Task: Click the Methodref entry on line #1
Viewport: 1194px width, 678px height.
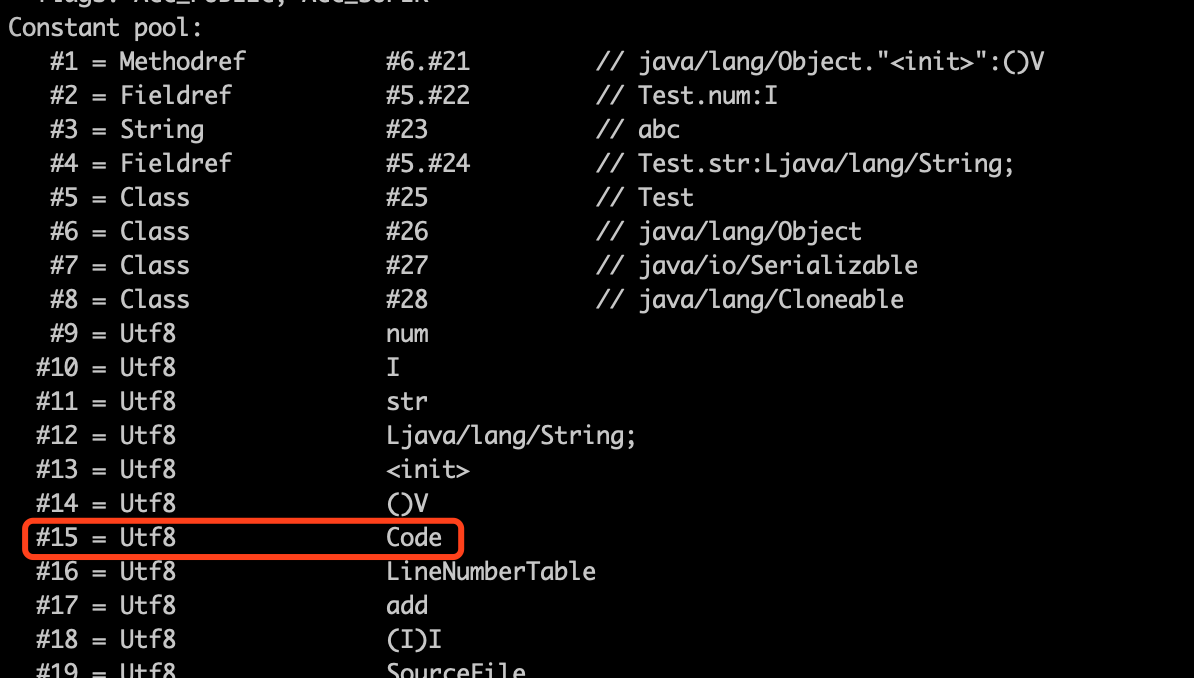Action: pos(183,61)
